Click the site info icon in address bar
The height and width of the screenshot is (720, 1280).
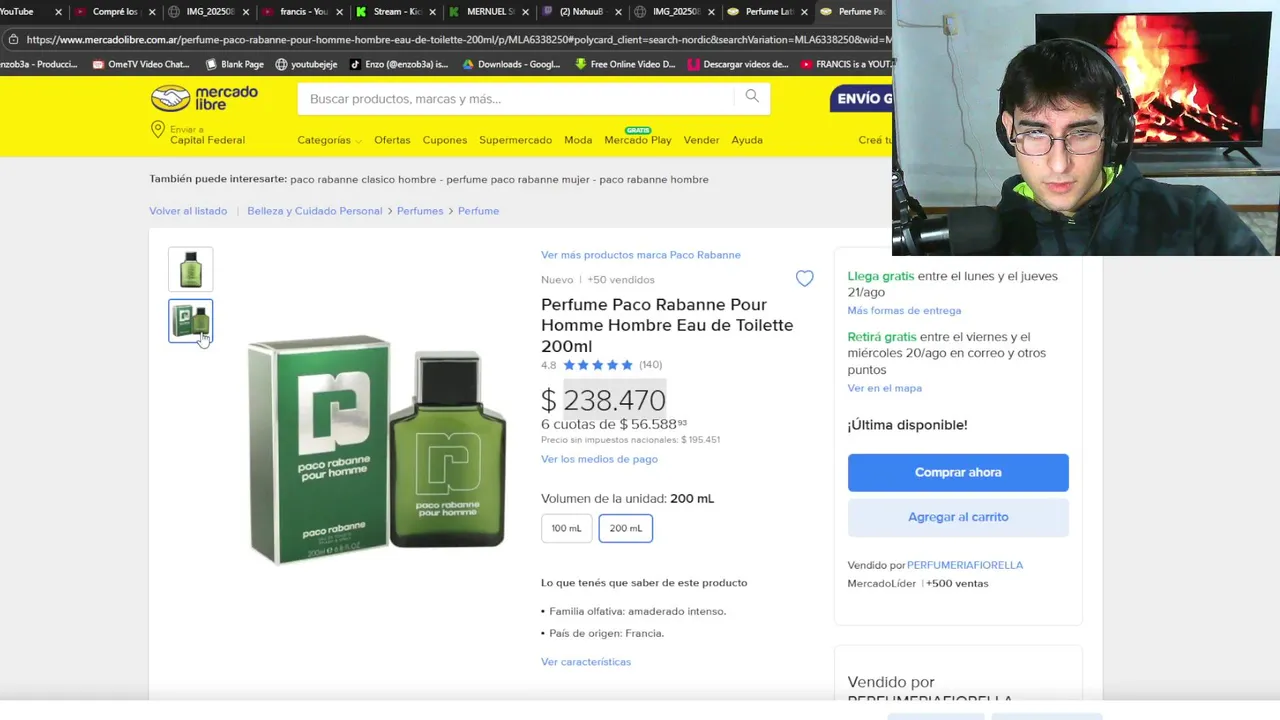13,39
